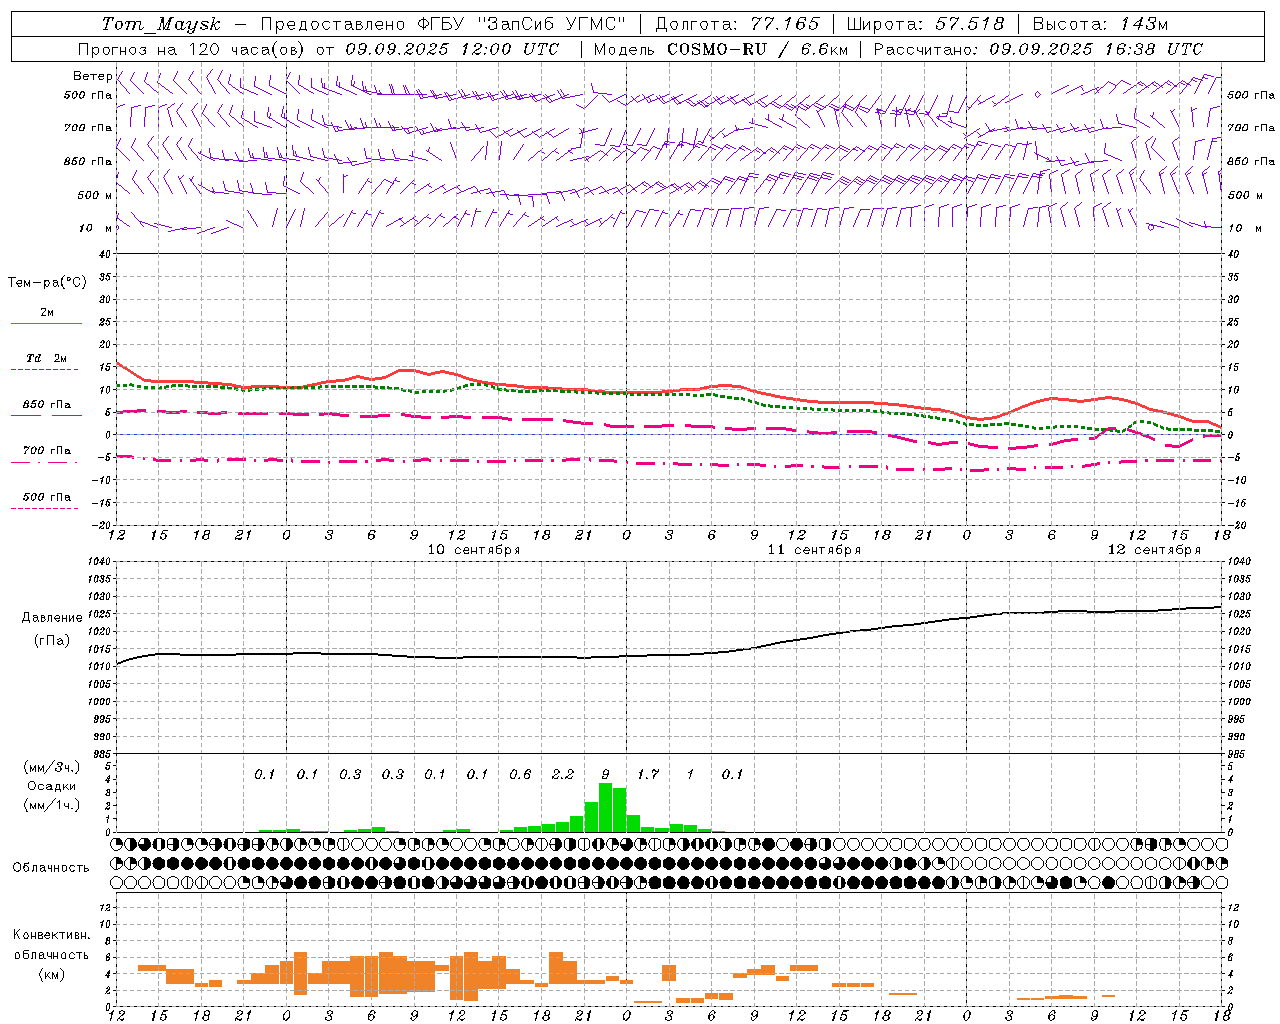Click the "11 сентября" date label

tap(814, 550)
